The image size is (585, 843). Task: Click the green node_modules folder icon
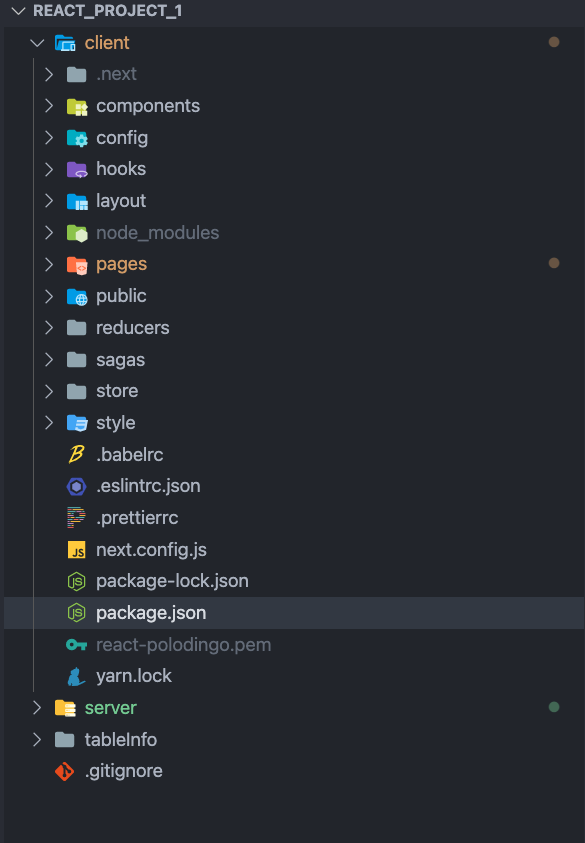[77, 233]
